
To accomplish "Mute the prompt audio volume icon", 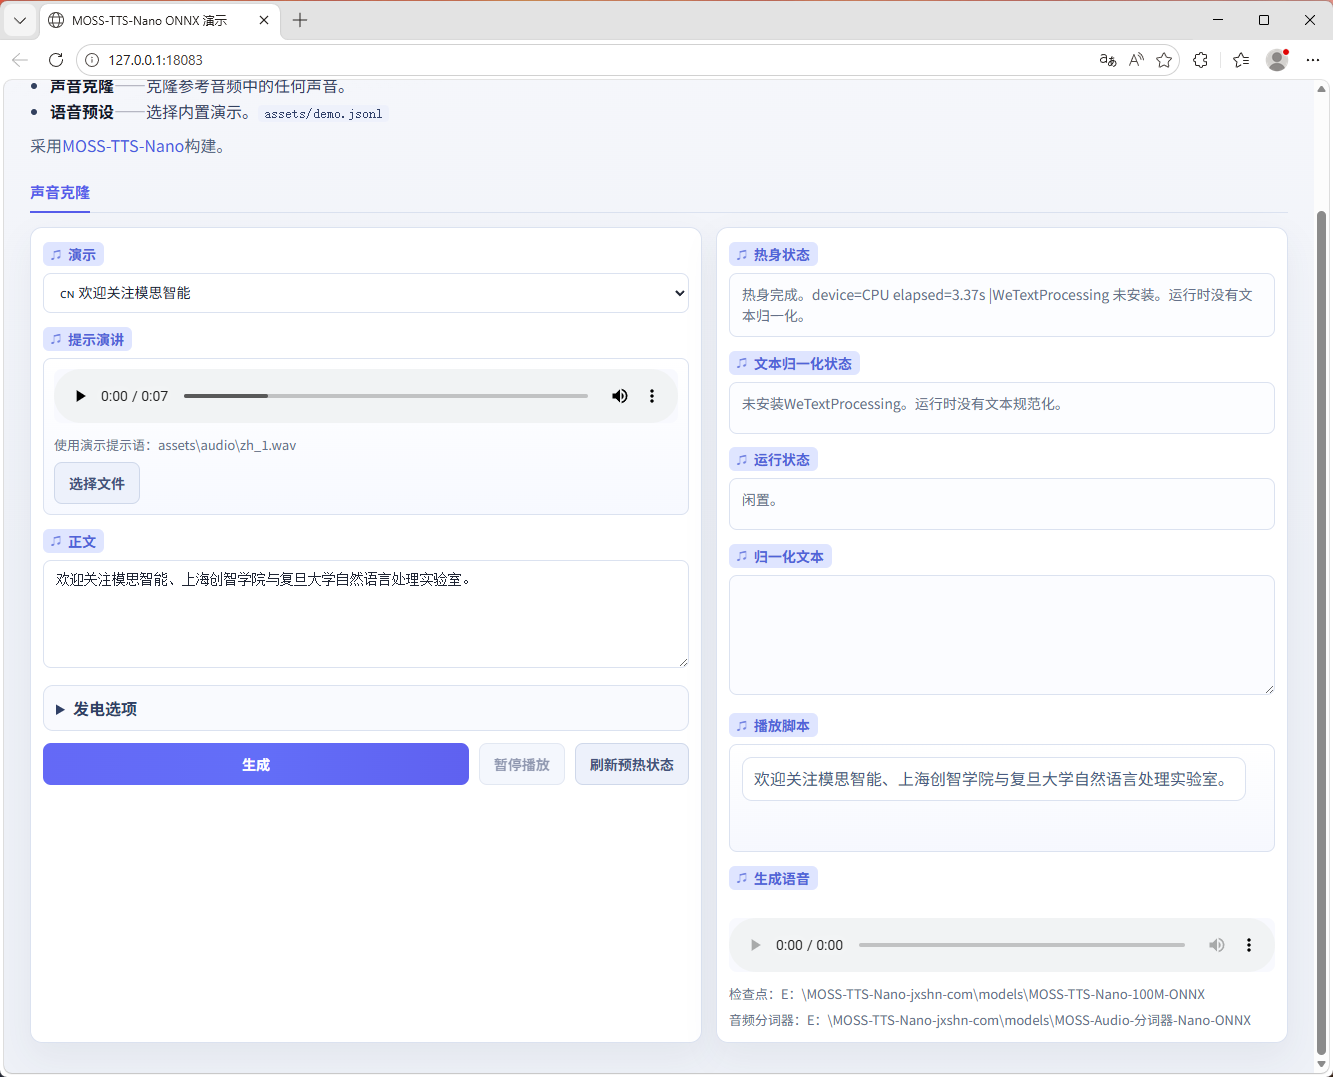I will click(620, 396).
